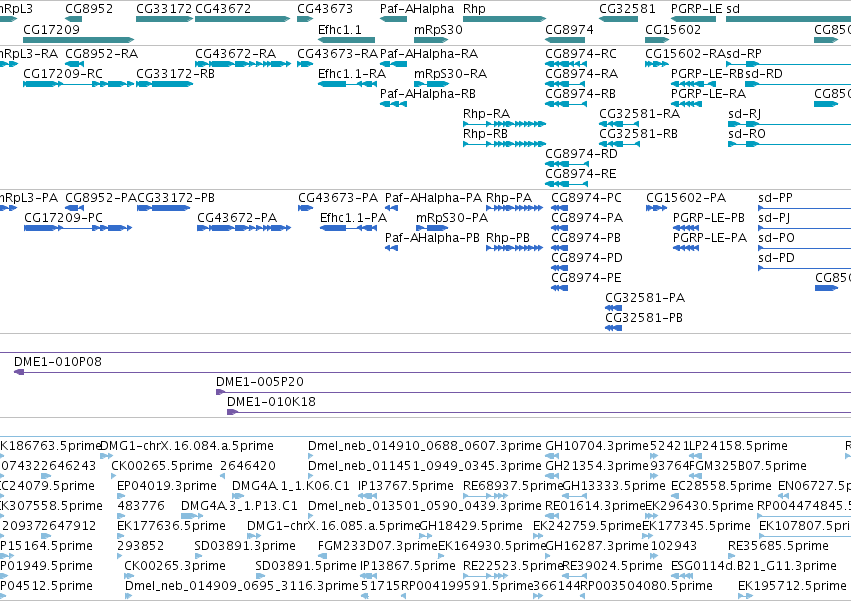Screen dimensions: 851x601
Task: Click the PGRP-LE-PA protein label
Action: click(710, 238)
